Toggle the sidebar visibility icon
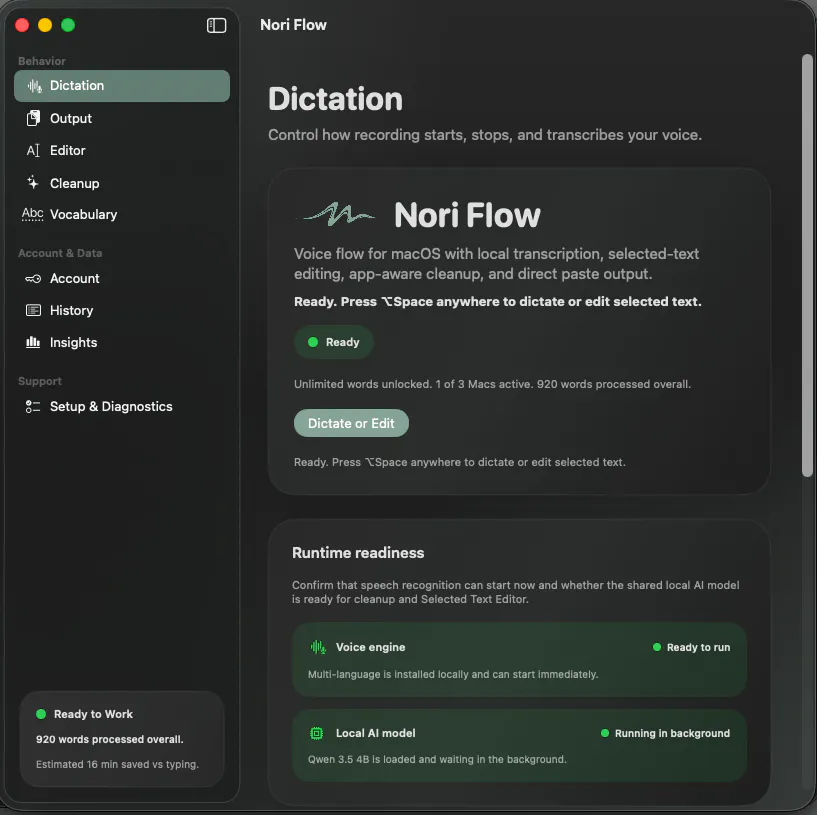This screenshot has width=817, height=815. [x=216, y=25]
